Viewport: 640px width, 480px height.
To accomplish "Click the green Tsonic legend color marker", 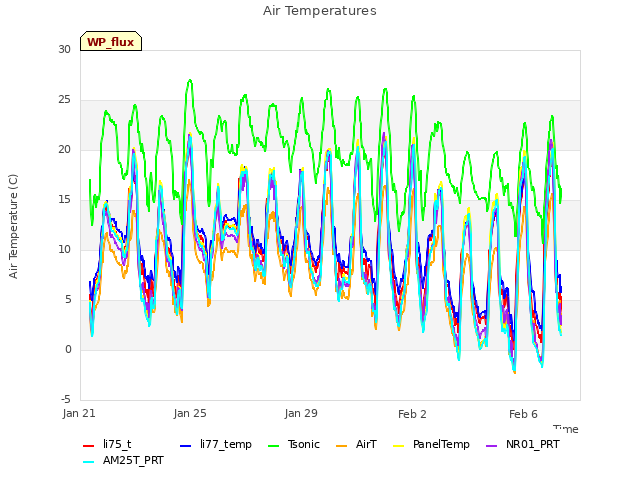I will click(x=273, y=446).
